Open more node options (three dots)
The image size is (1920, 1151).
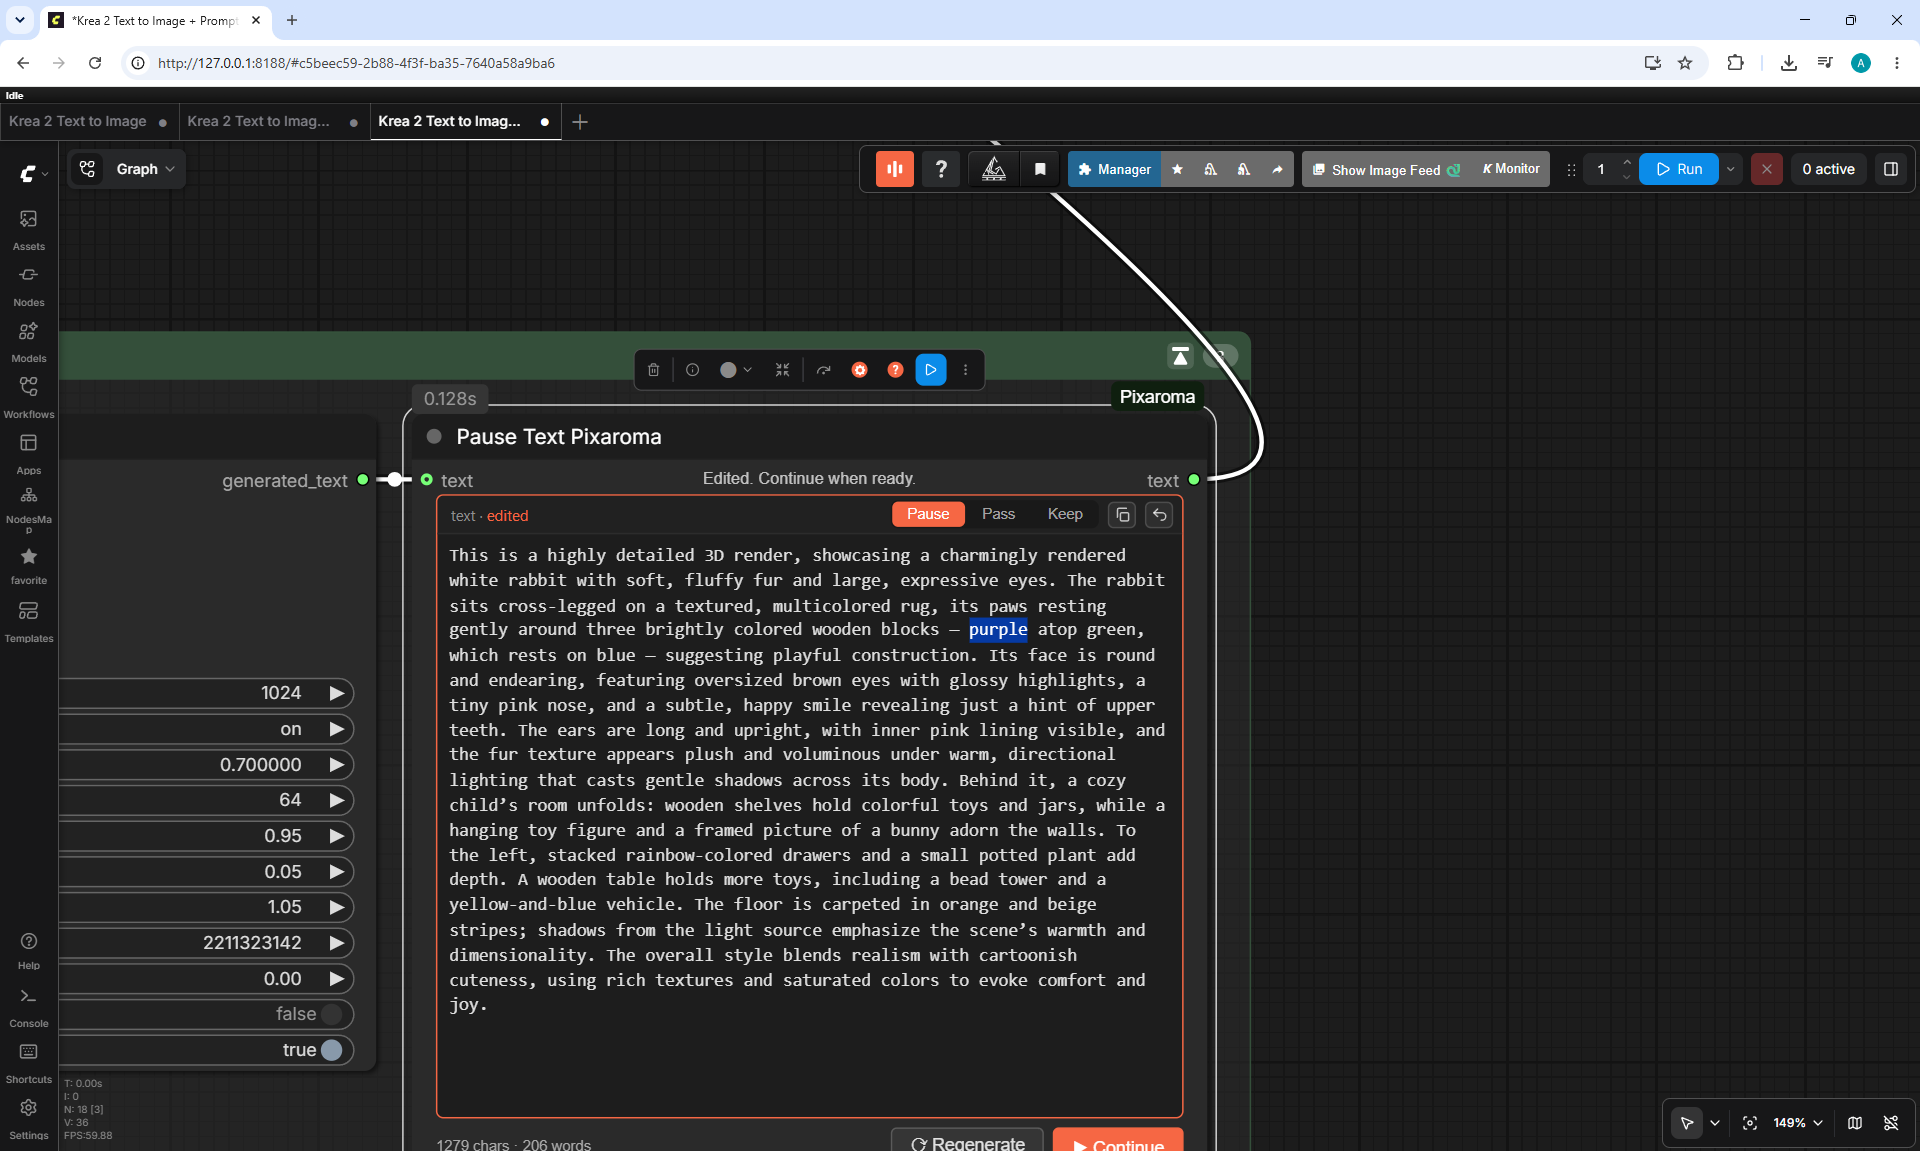pyautogui.click(x=966, y=370)
